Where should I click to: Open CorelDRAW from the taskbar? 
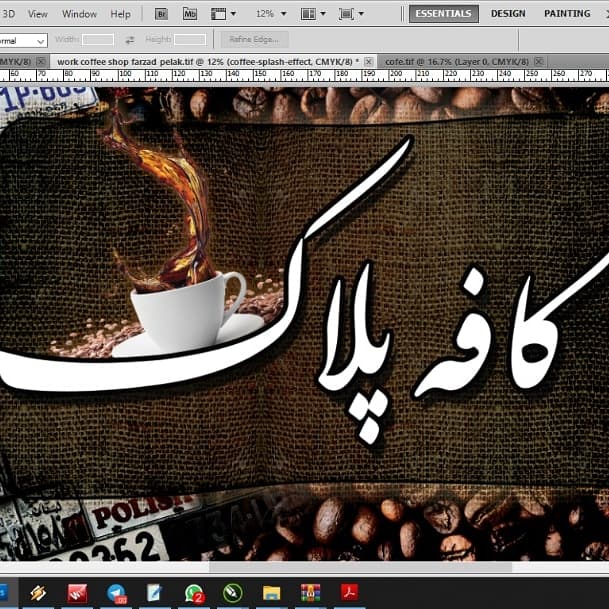pos(233,593)
